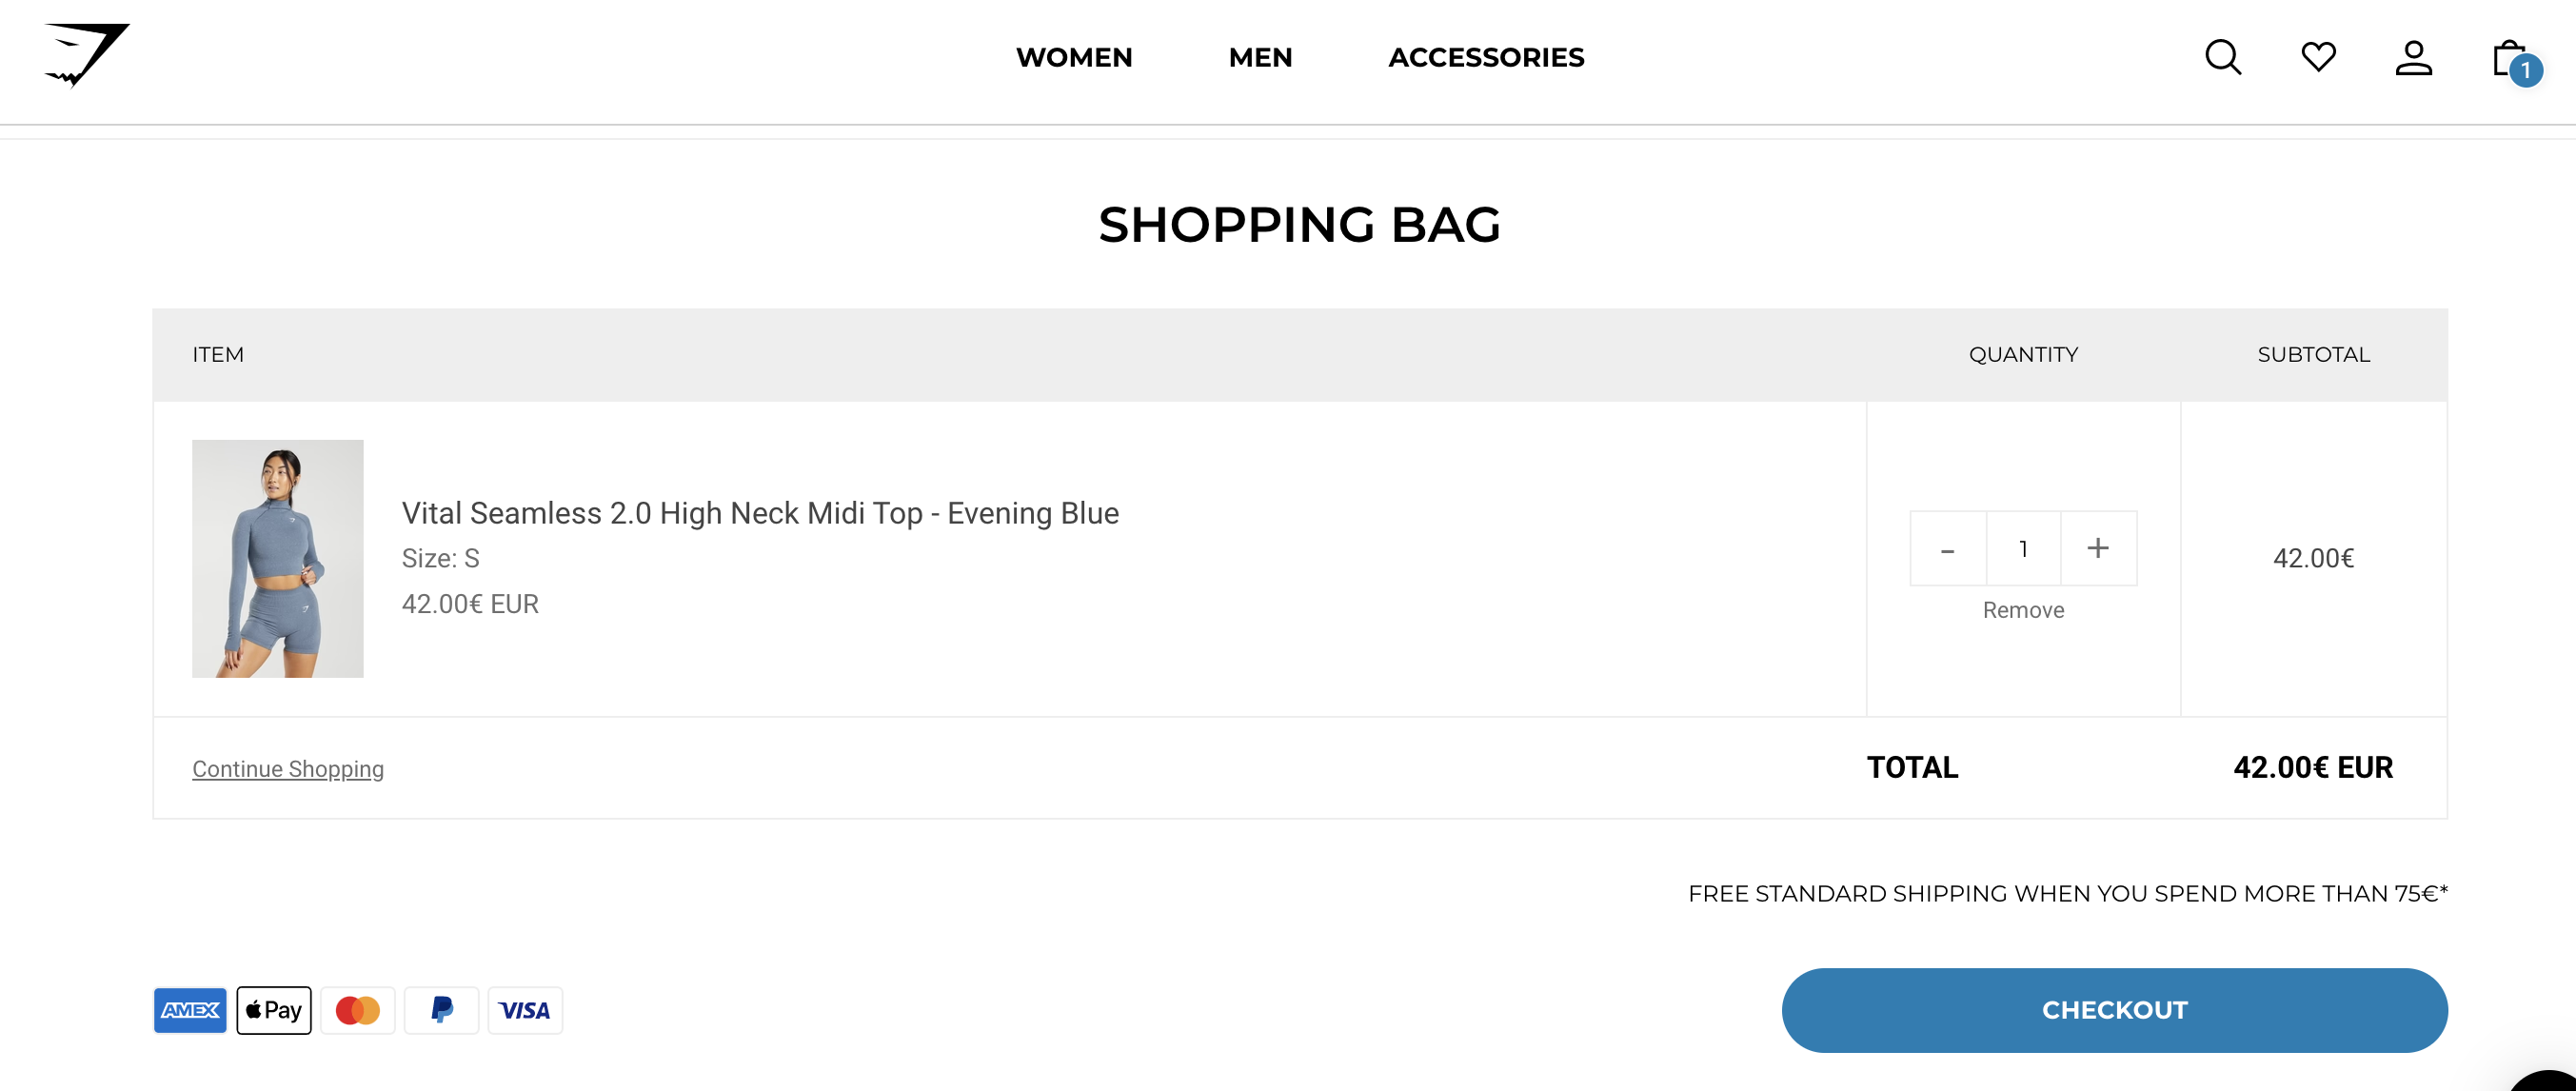This screenshot has height=1091, width=2576.
Task: Click the Apple Pay payment icon
Action: point(272,1009)
